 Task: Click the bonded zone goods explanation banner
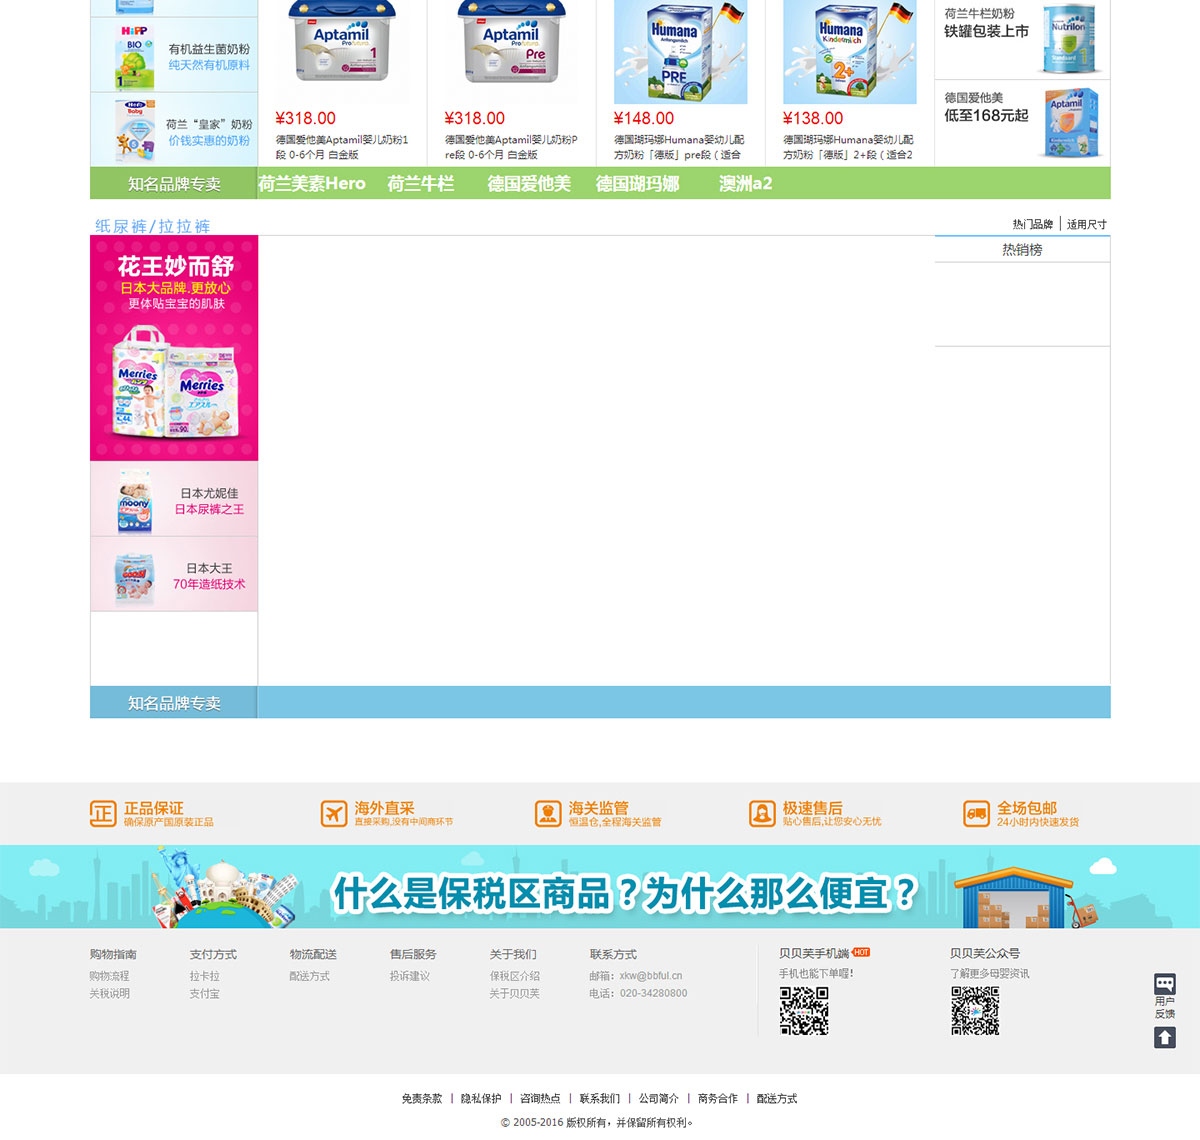point(600,887)
